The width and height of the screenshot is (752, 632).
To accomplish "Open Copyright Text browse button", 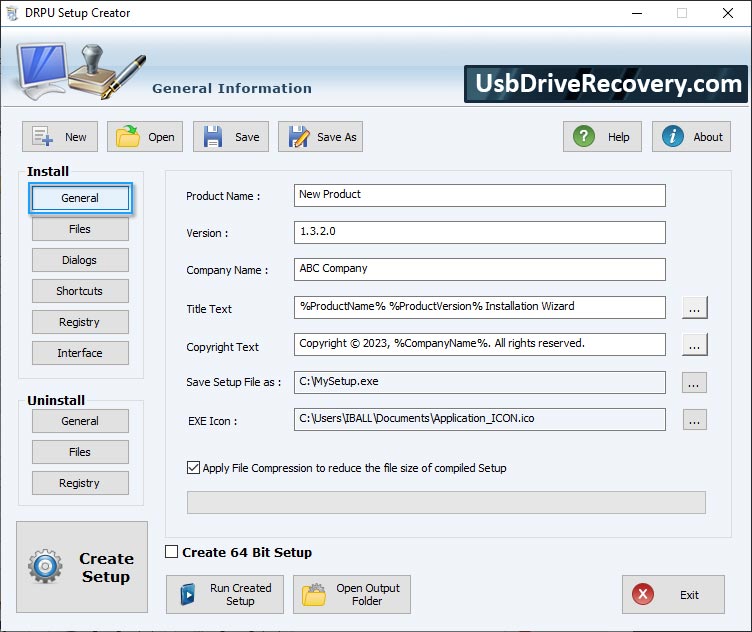I will 694,345.
